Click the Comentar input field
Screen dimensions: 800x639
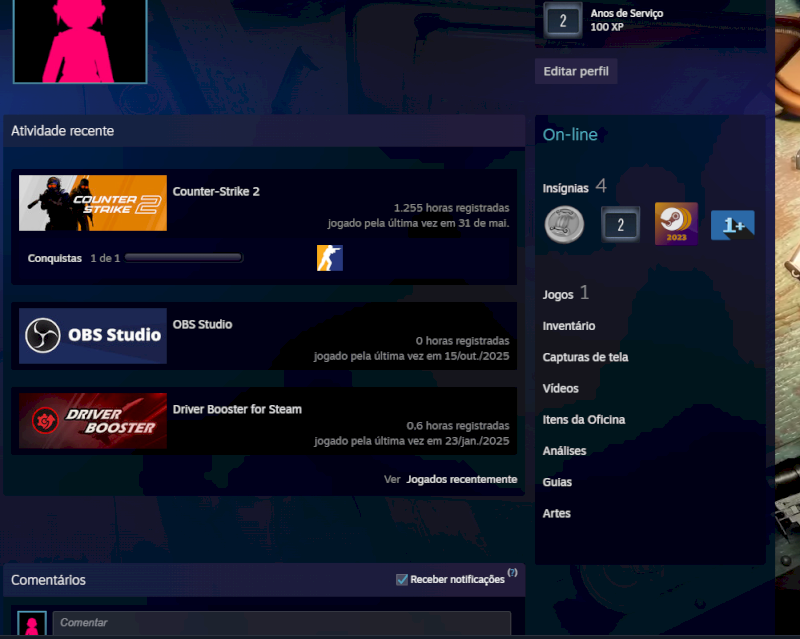tap(282, 623)
